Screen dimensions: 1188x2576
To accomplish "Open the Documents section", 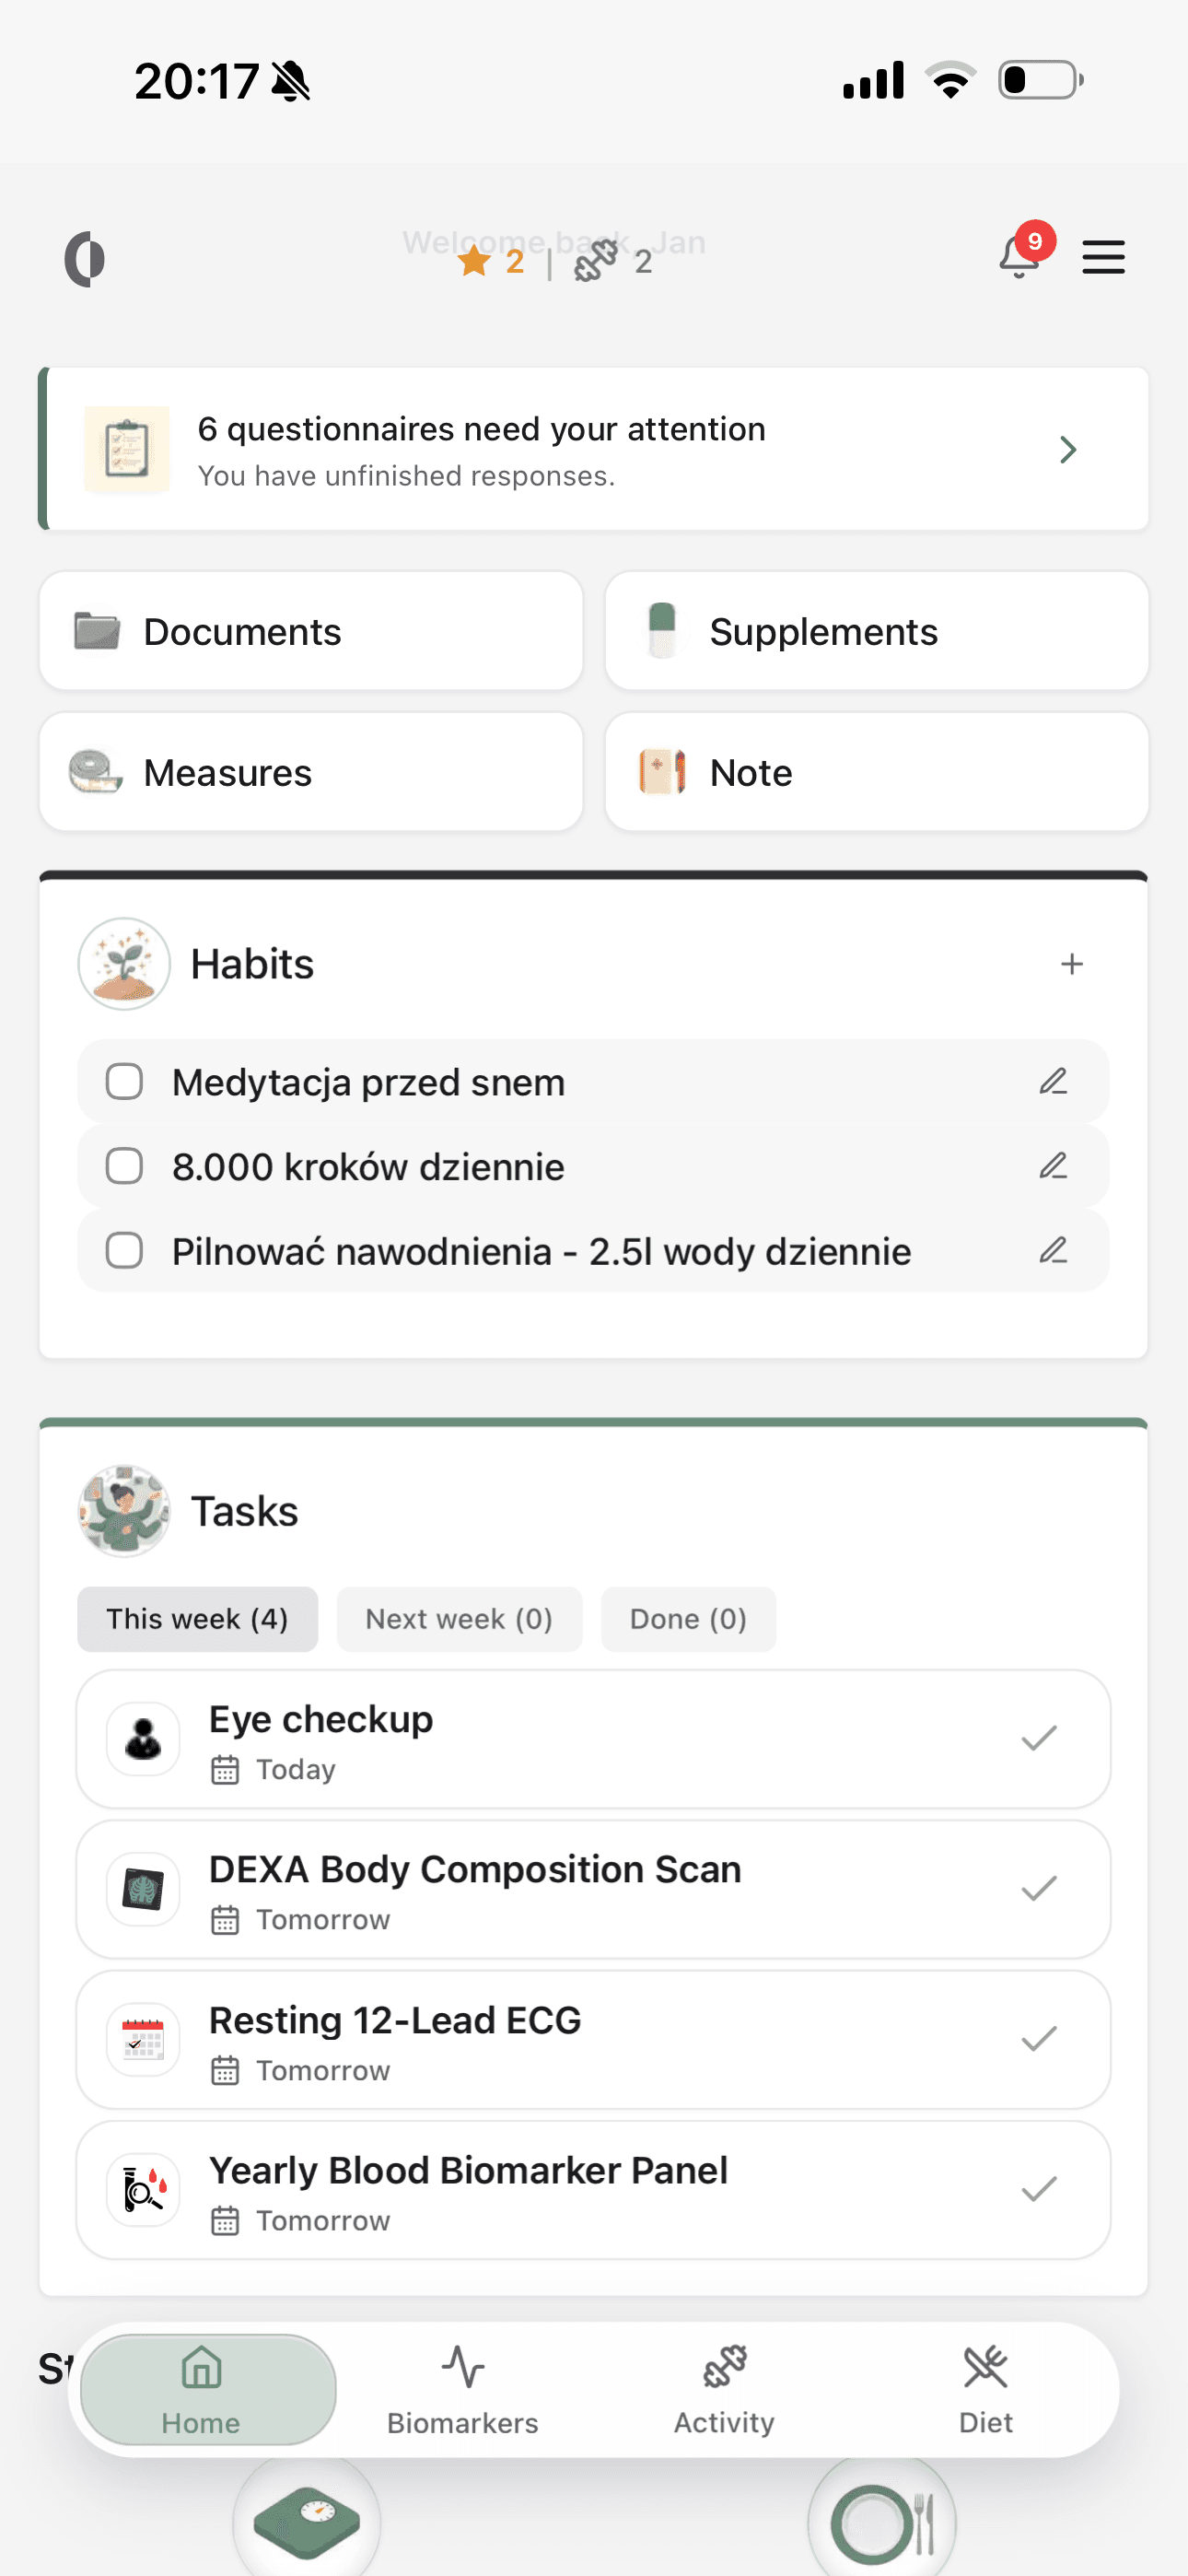I will 311,631.
